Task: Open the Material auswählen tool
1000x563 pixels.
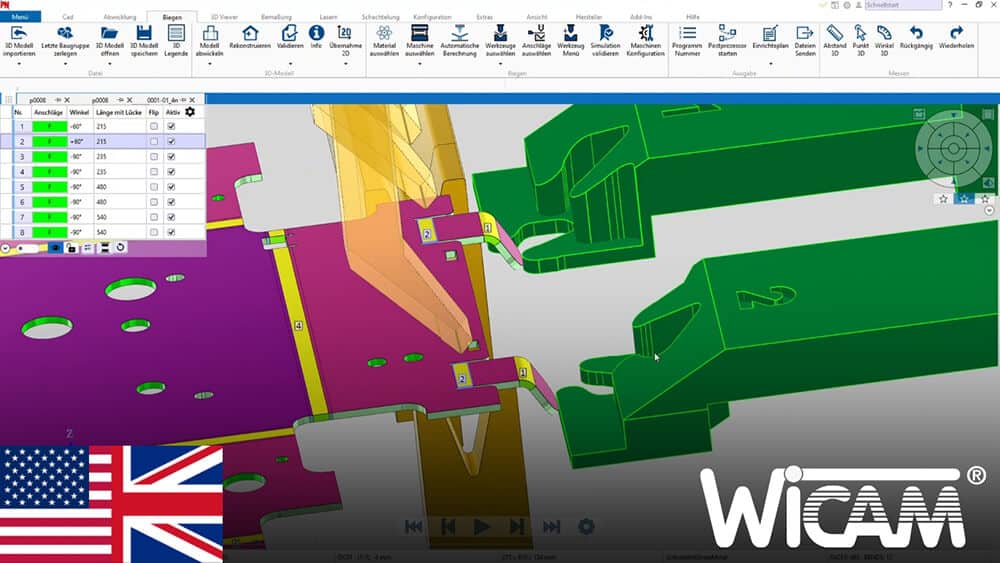Action: pos(385,34)
